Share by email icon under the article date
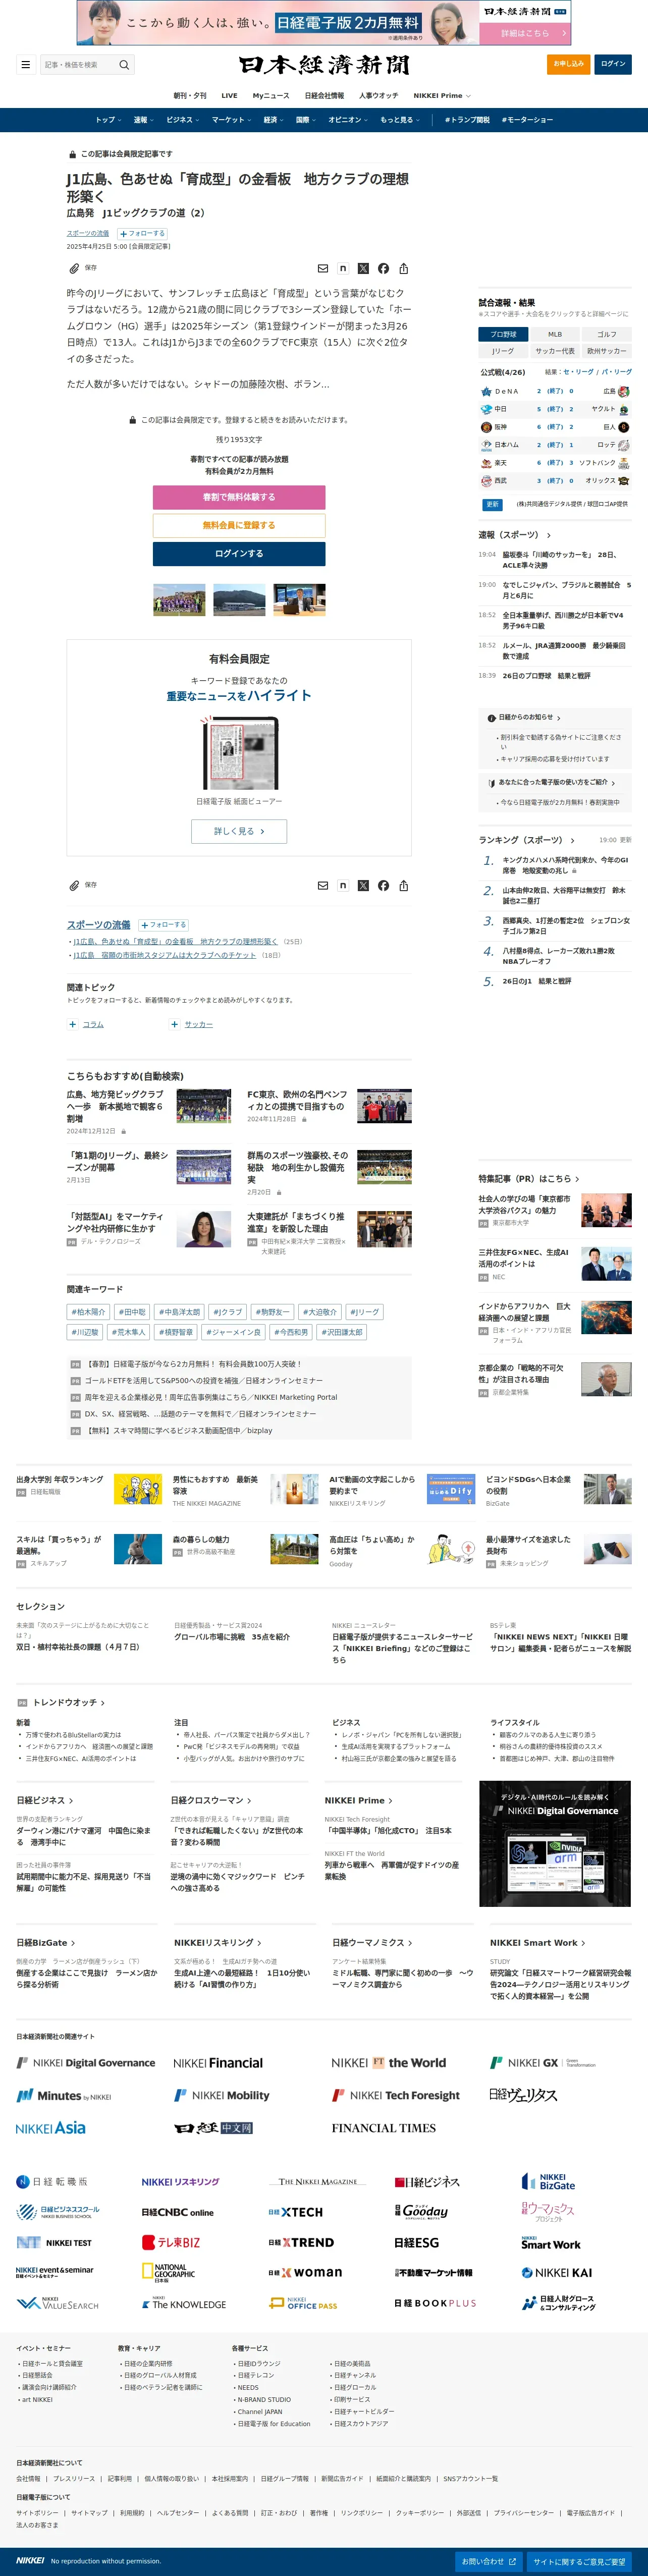Viewport: 648px width, 2576px height. [x=323, y=268]
